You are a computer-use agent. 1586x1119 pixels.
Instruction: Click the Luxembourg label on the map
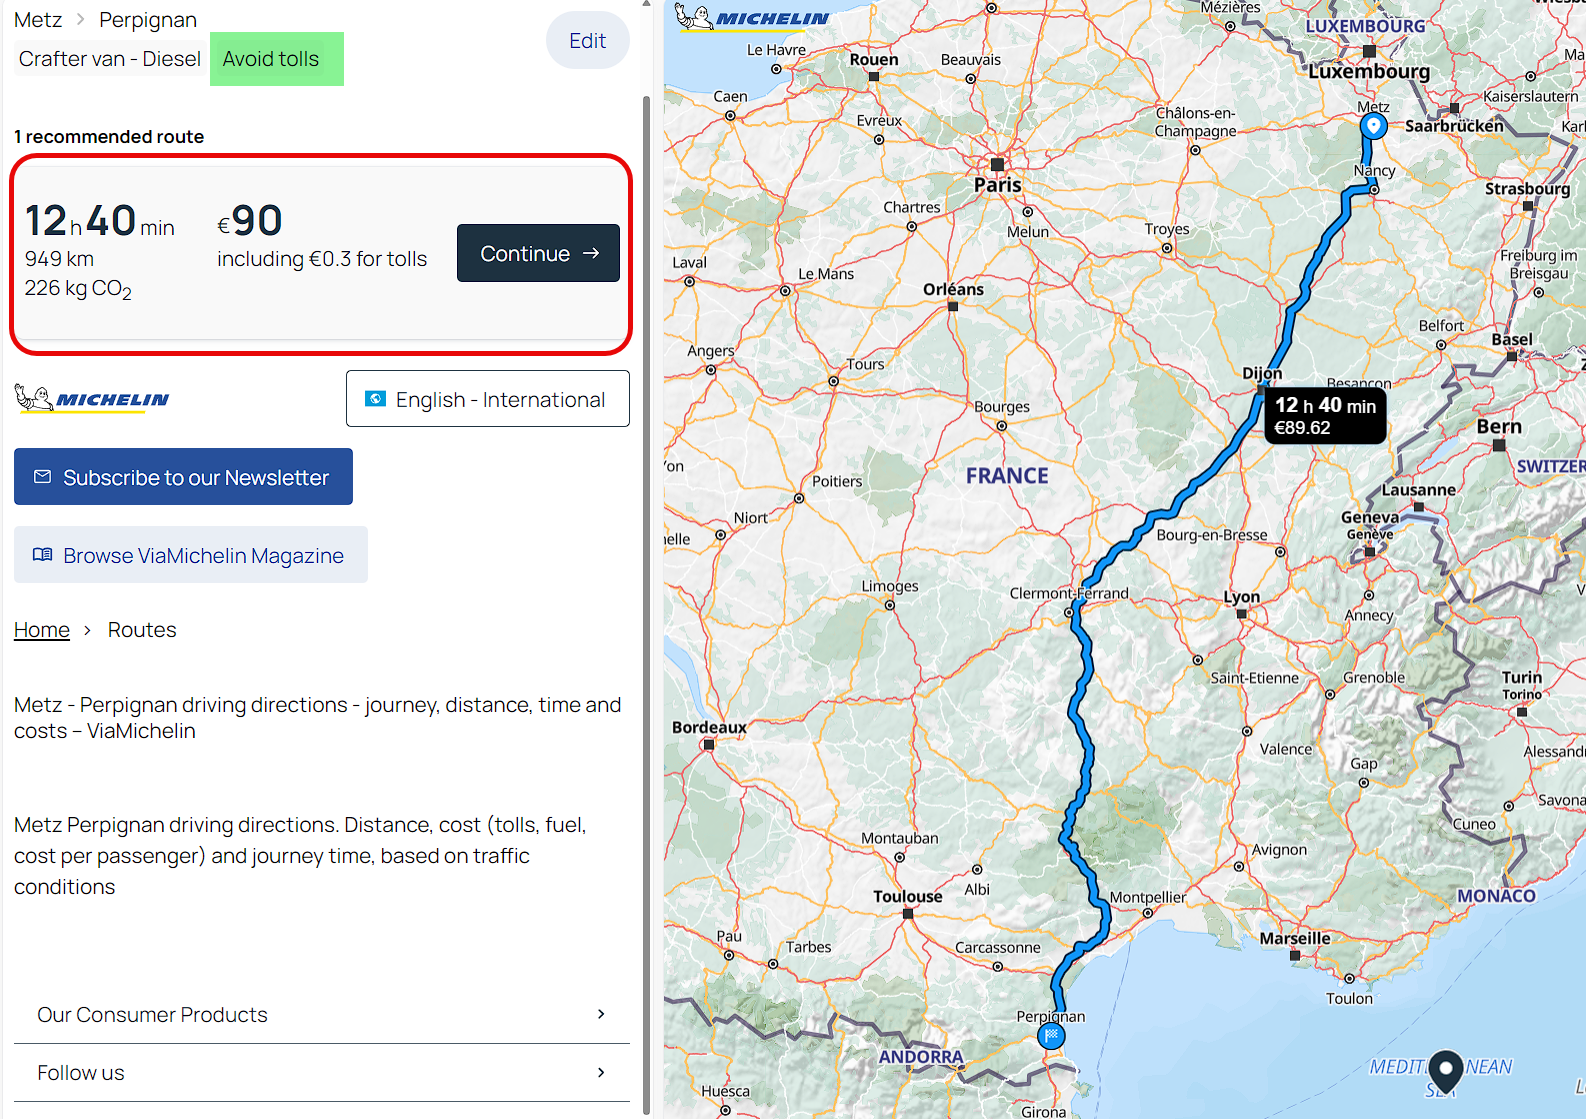tap(1369, 72)
